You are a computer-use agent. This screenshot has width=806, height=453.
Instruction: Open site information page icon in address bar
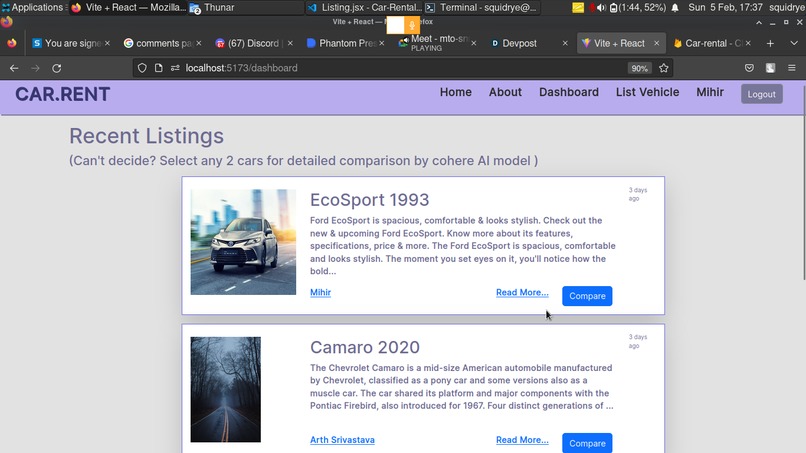(158, 68)
